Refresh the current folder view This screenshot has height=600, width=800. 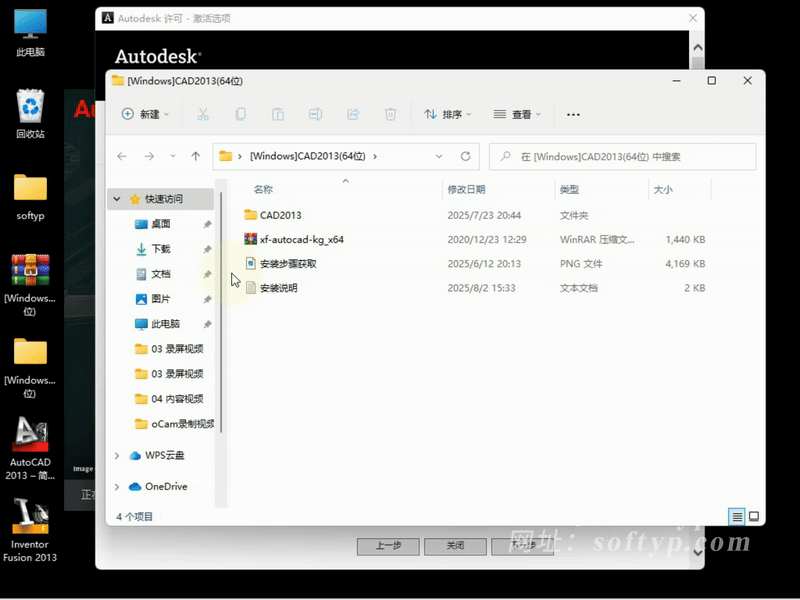tap(465, 156)
